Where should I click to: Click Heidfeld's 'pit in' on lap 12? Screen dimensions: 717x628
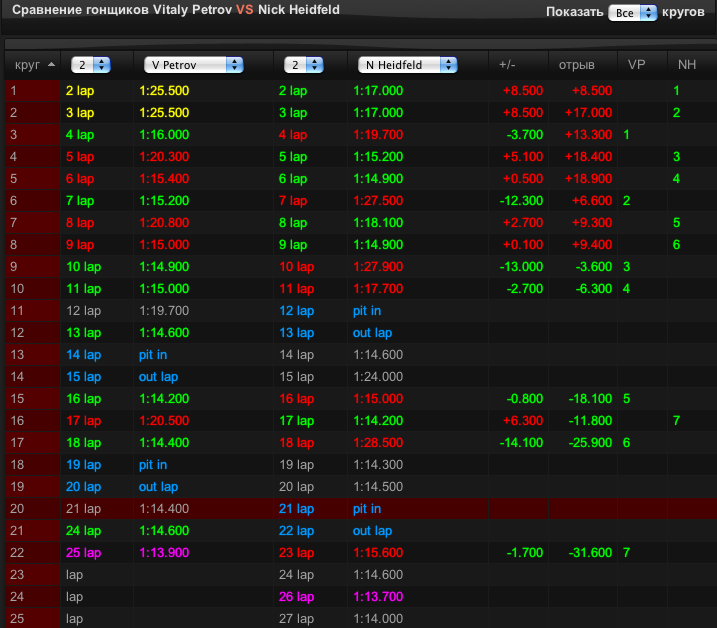pos(367,311)
